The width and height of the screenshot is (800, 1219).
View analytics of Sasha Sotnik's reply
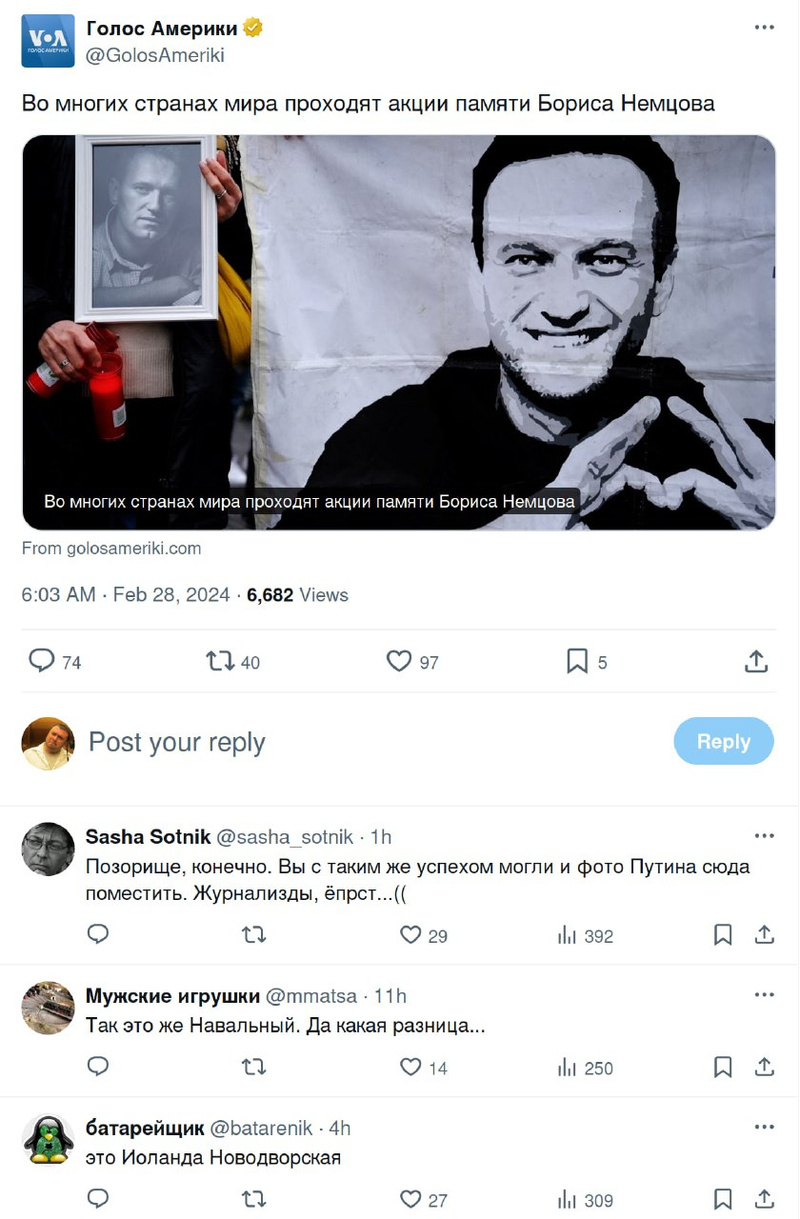(567, 935)
